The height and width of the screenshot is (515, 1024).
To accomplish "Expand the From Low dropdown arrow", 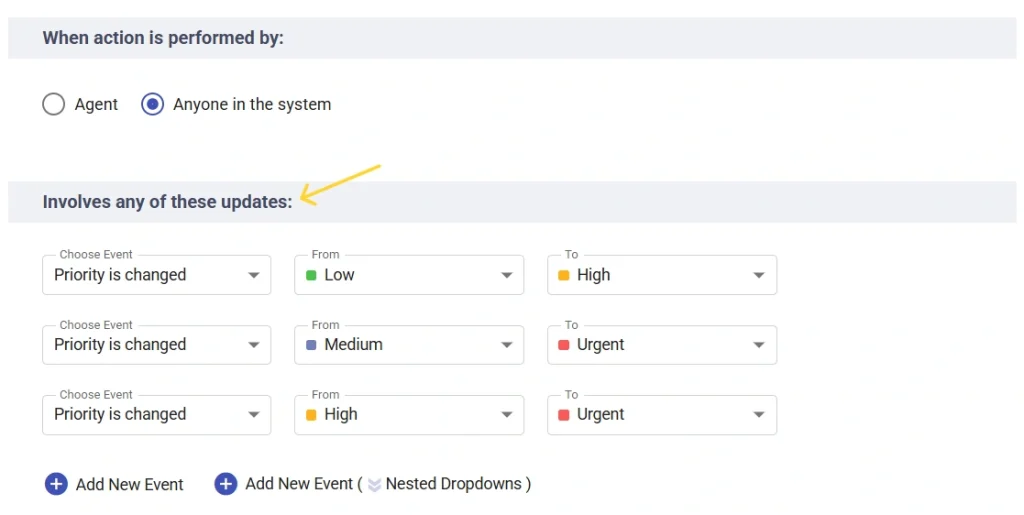I will (506, 275).
